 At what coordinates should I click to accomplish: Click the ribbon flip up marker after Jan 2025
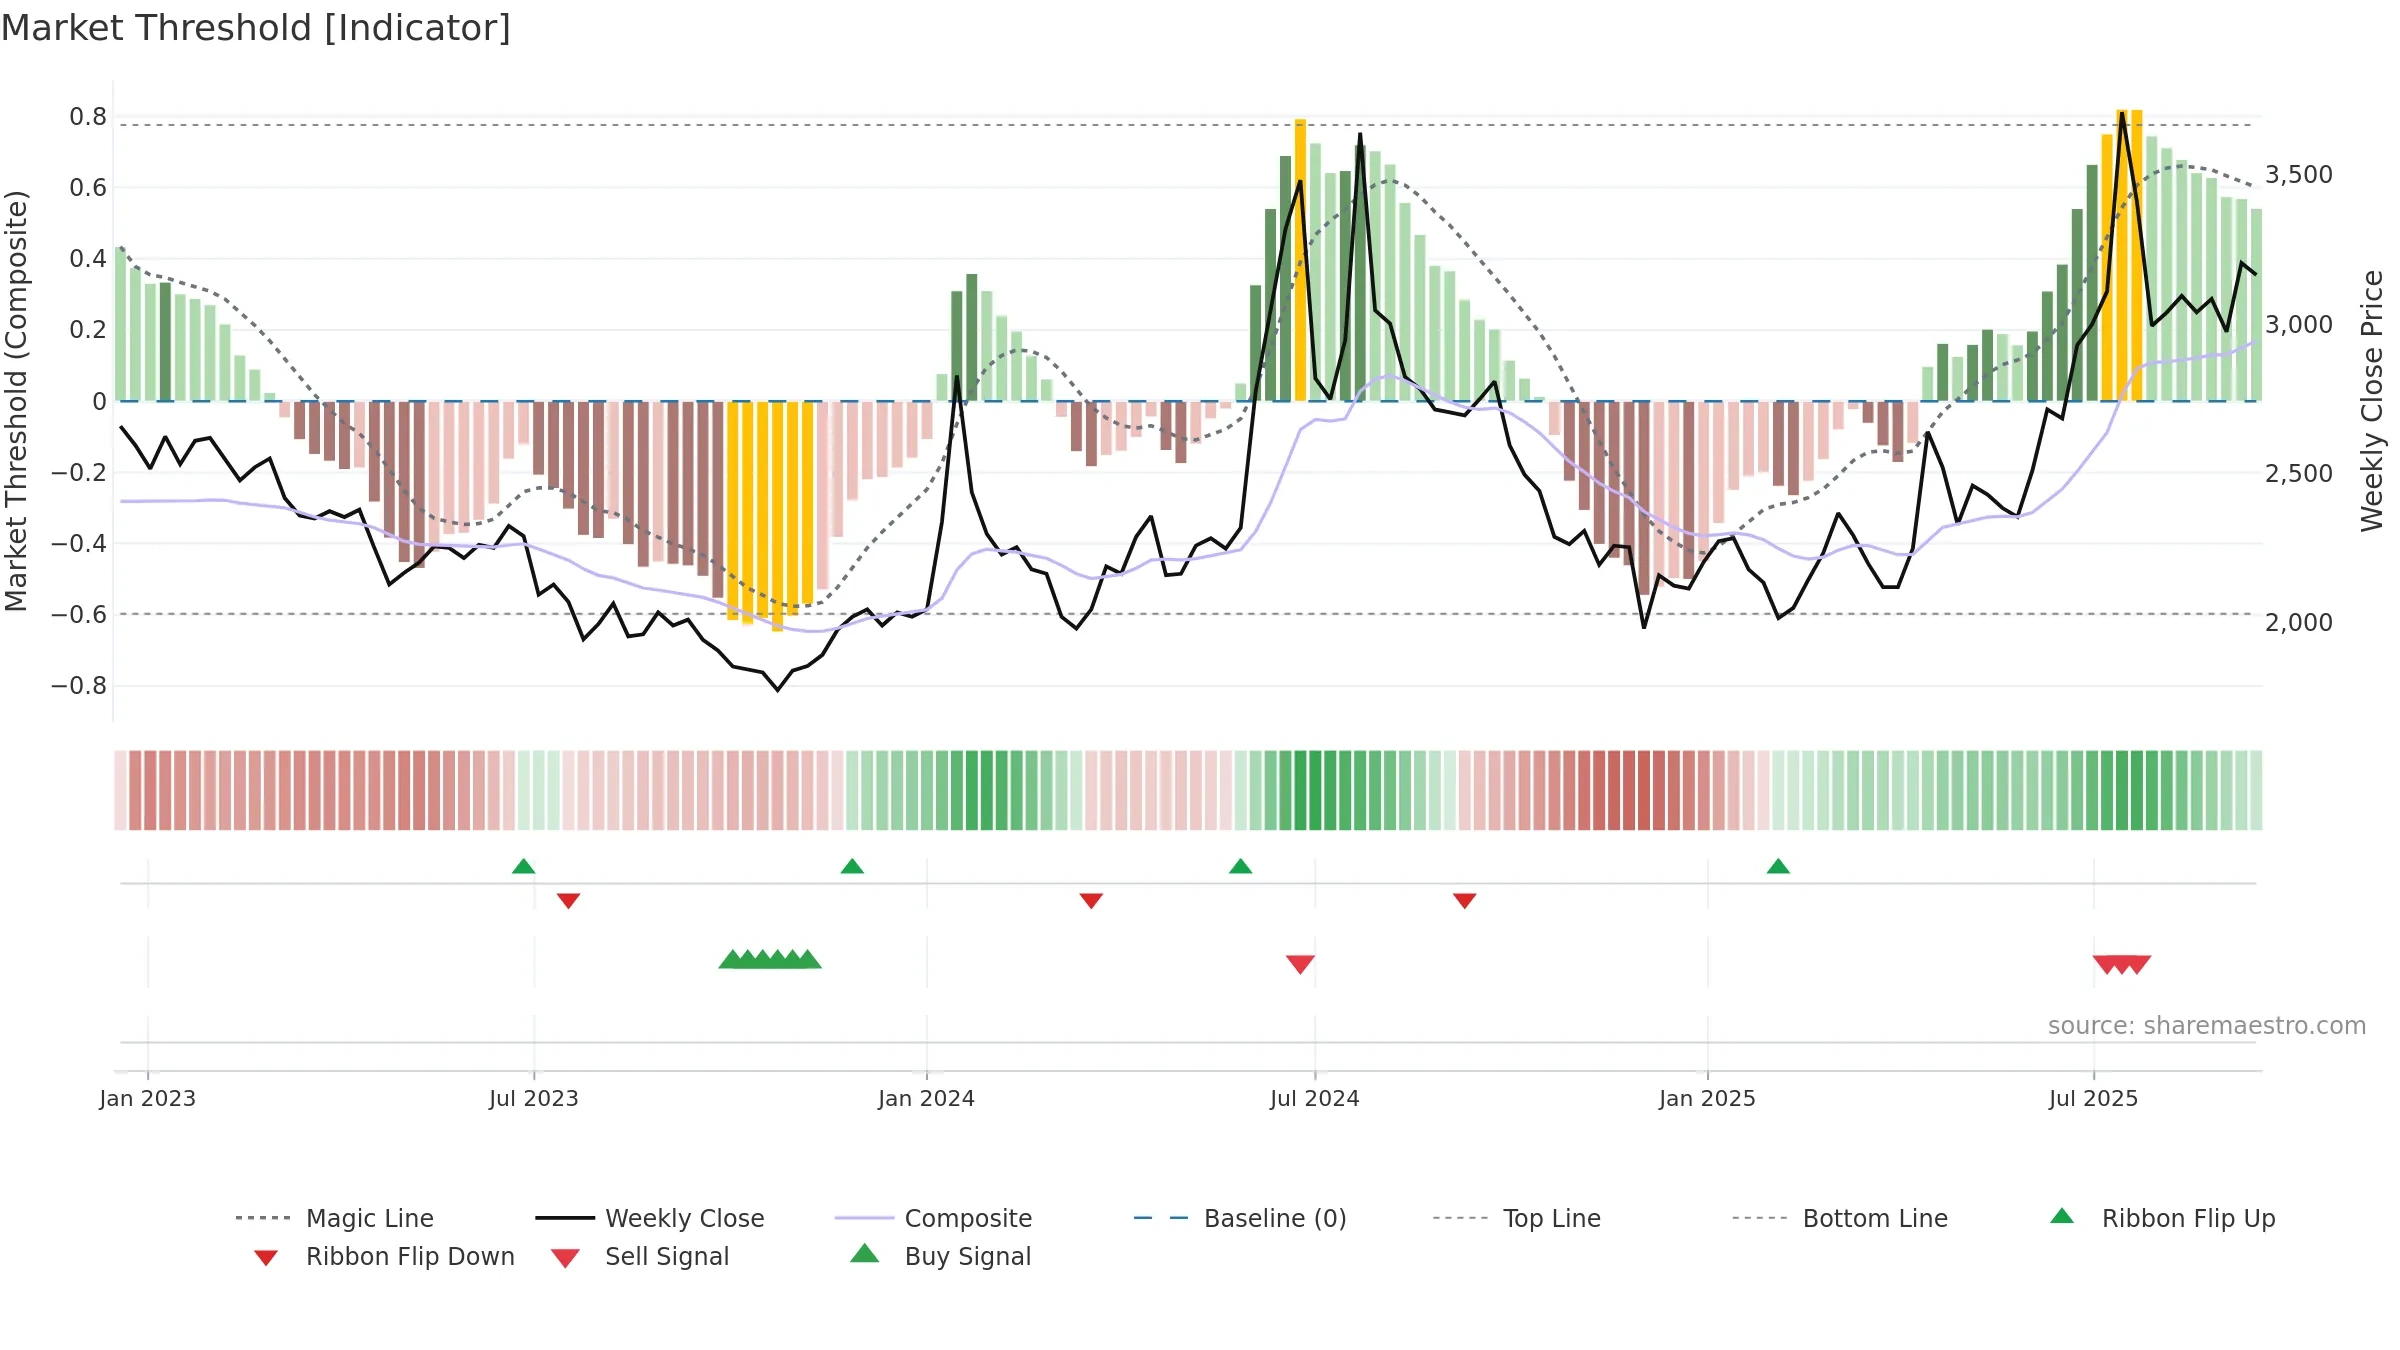click(1778, 866)
